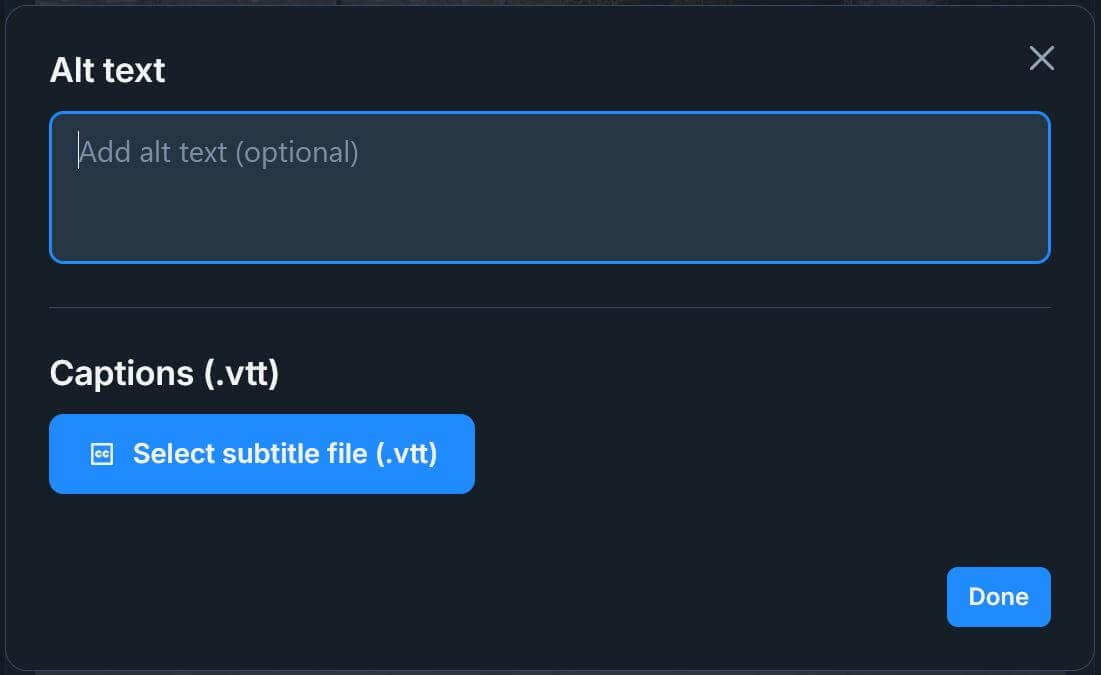Click the empty bottom area of the alt text box
1101x675 pixels.
click(549, 235)
